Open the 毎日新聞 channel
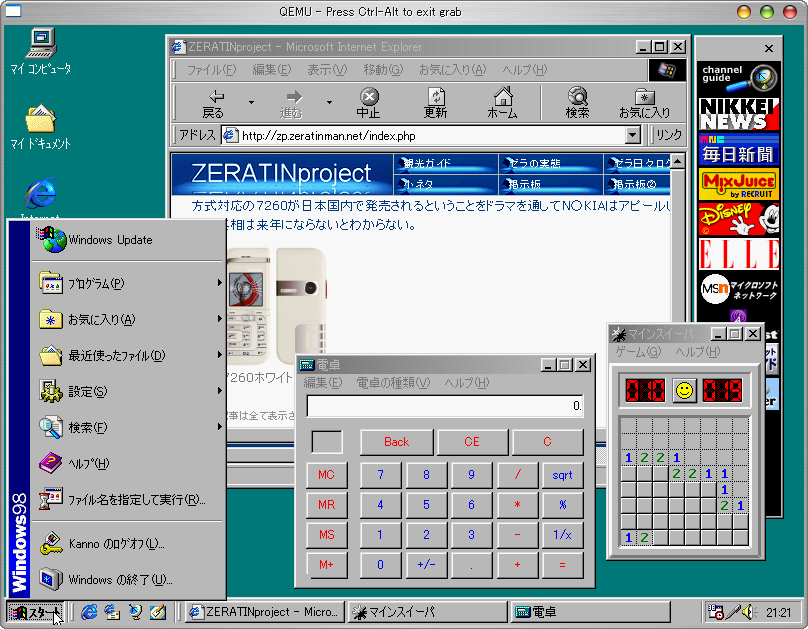Screen dimensions: 808x629 tap(739, 149)
